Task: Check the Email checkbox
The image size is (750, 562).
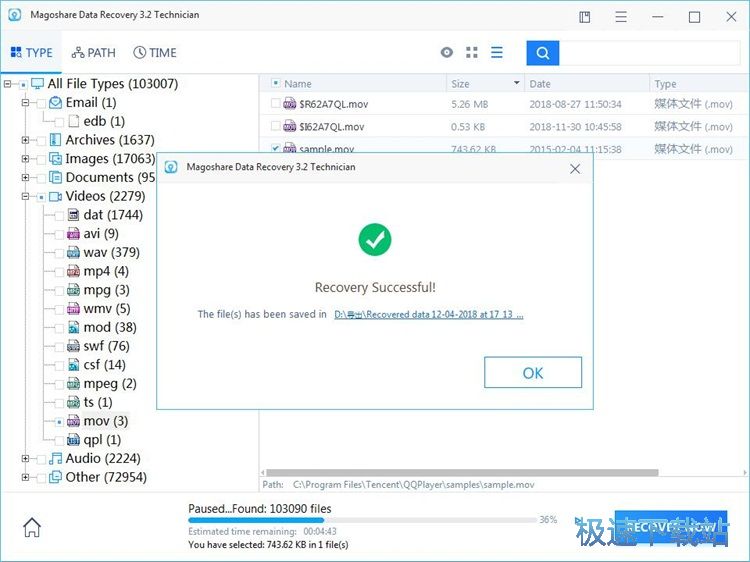Action: 41,103
